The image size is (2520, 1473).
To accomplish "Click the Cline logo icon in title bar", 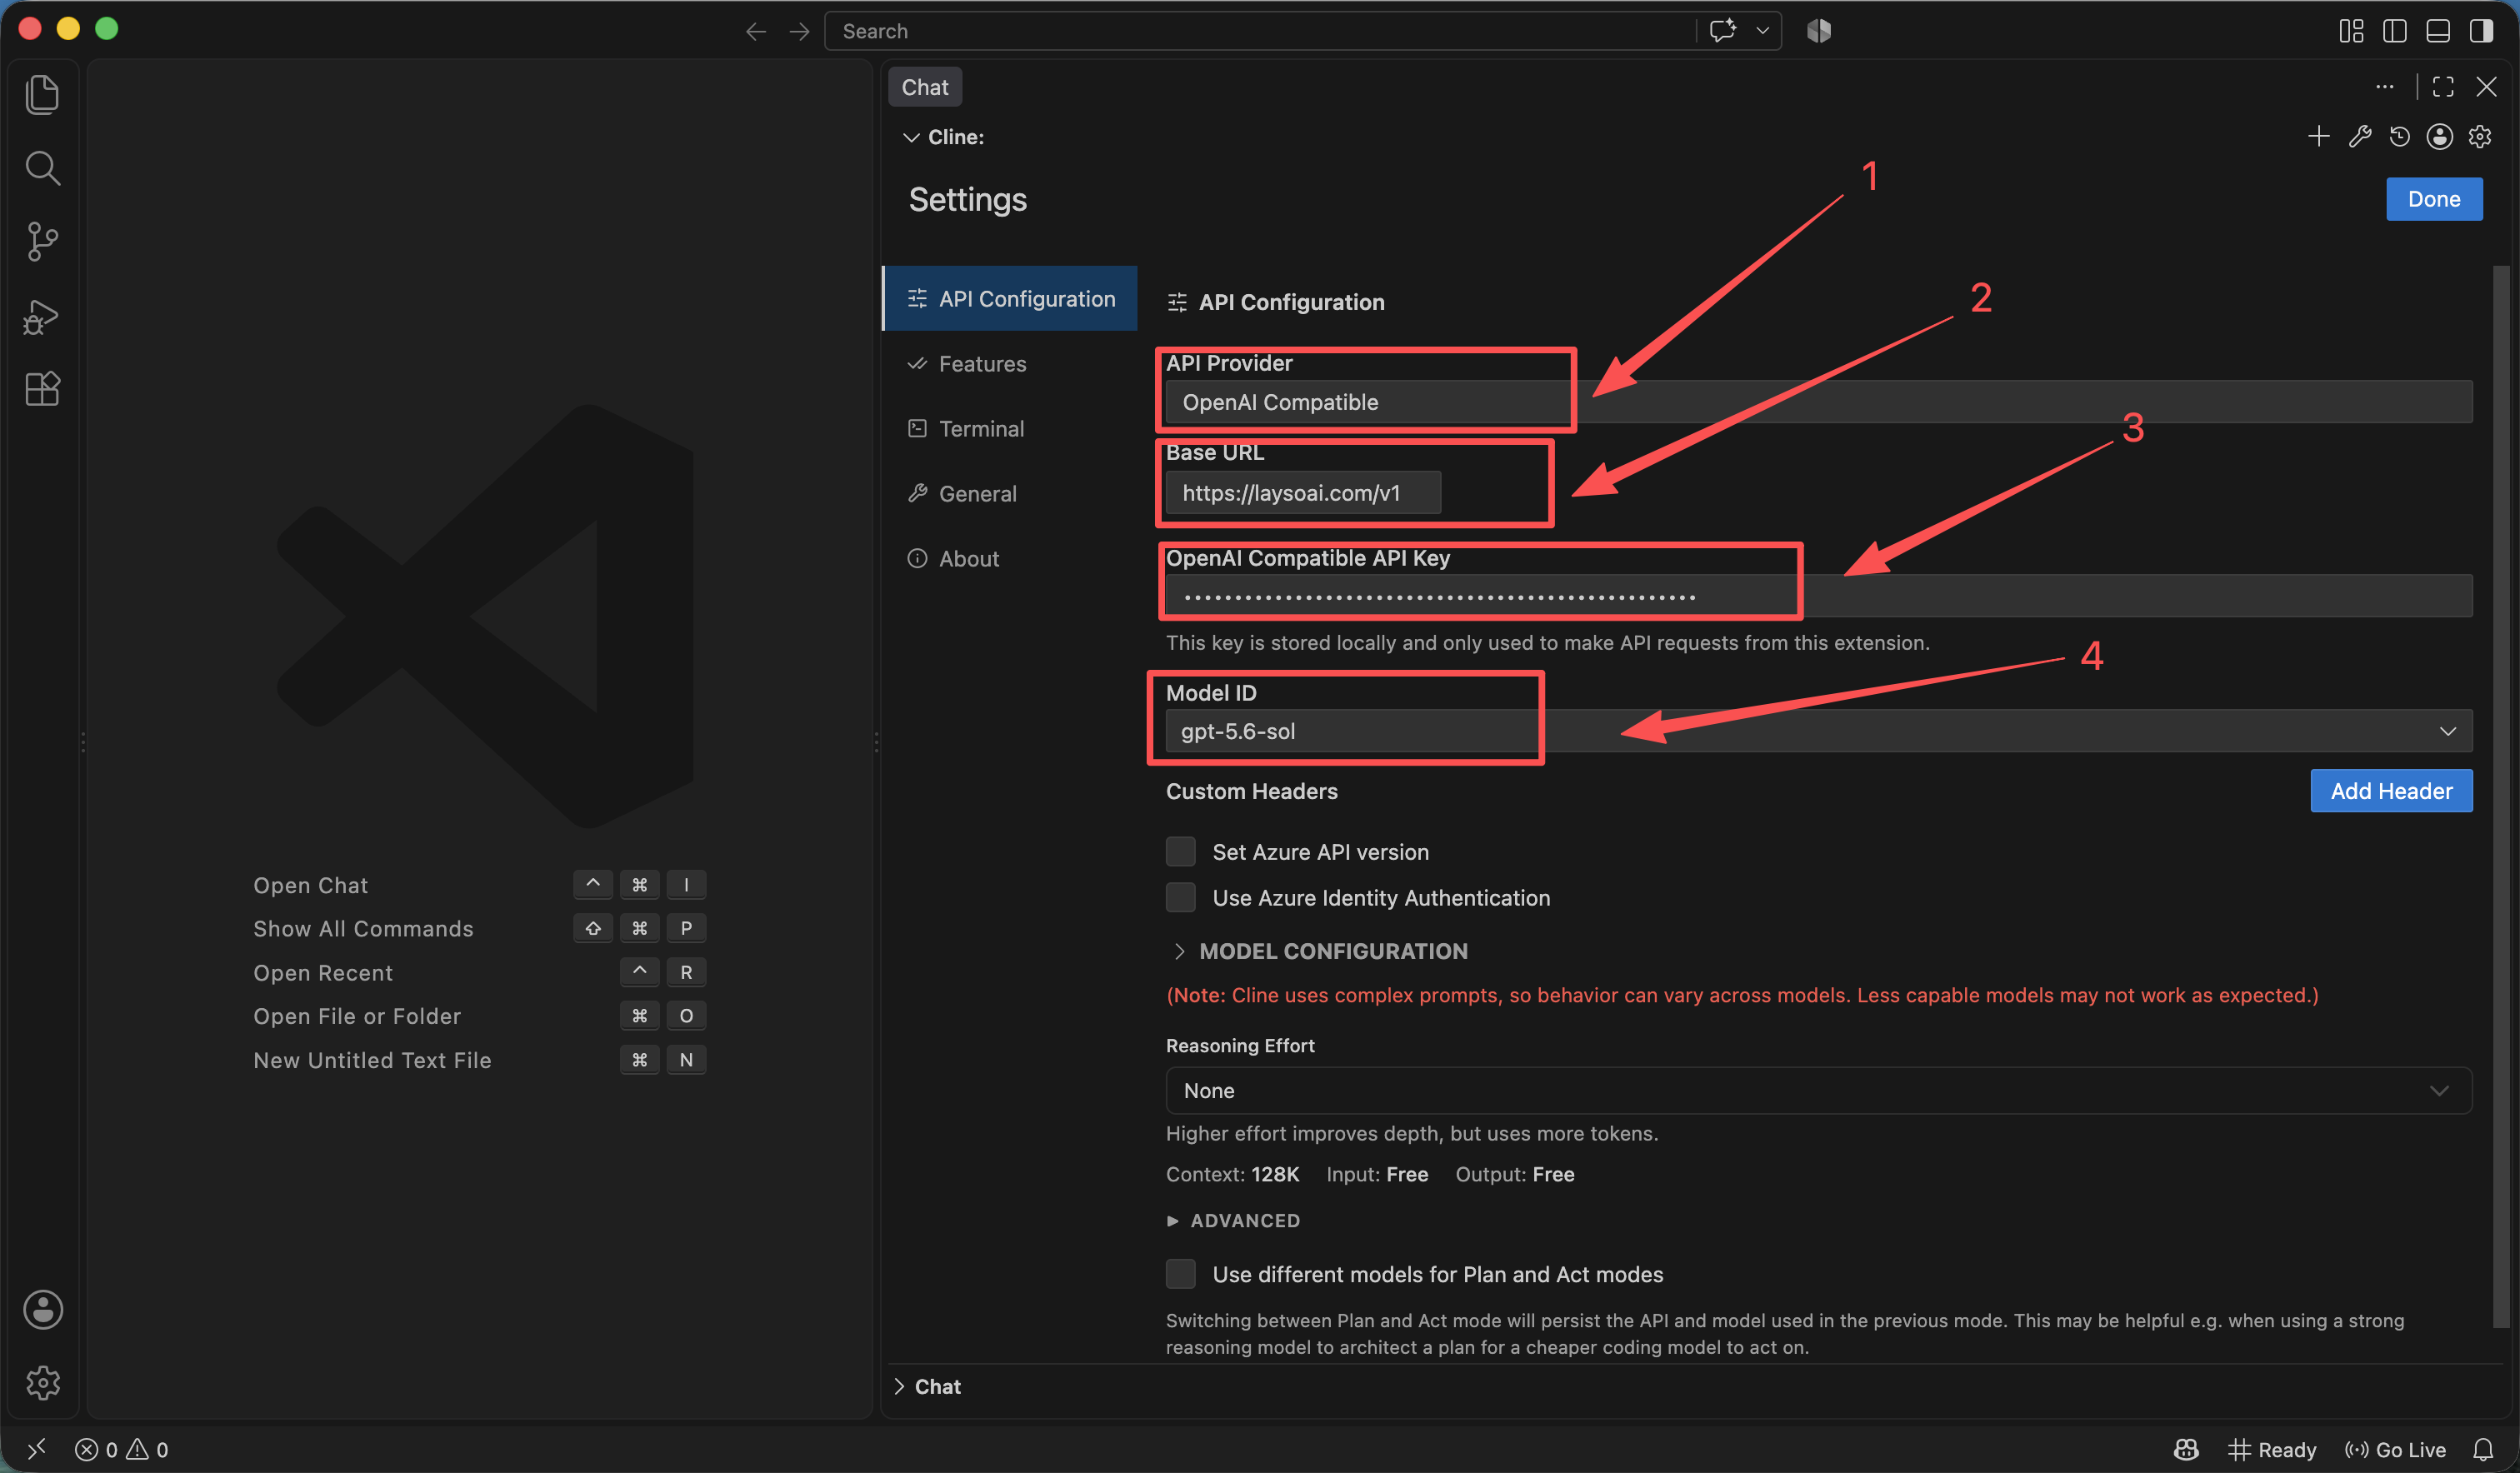I will click(1818, 31).
